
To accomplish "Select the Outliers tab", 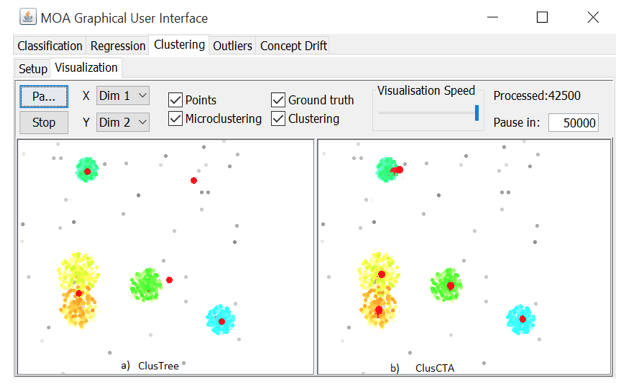I will [232, 46].
